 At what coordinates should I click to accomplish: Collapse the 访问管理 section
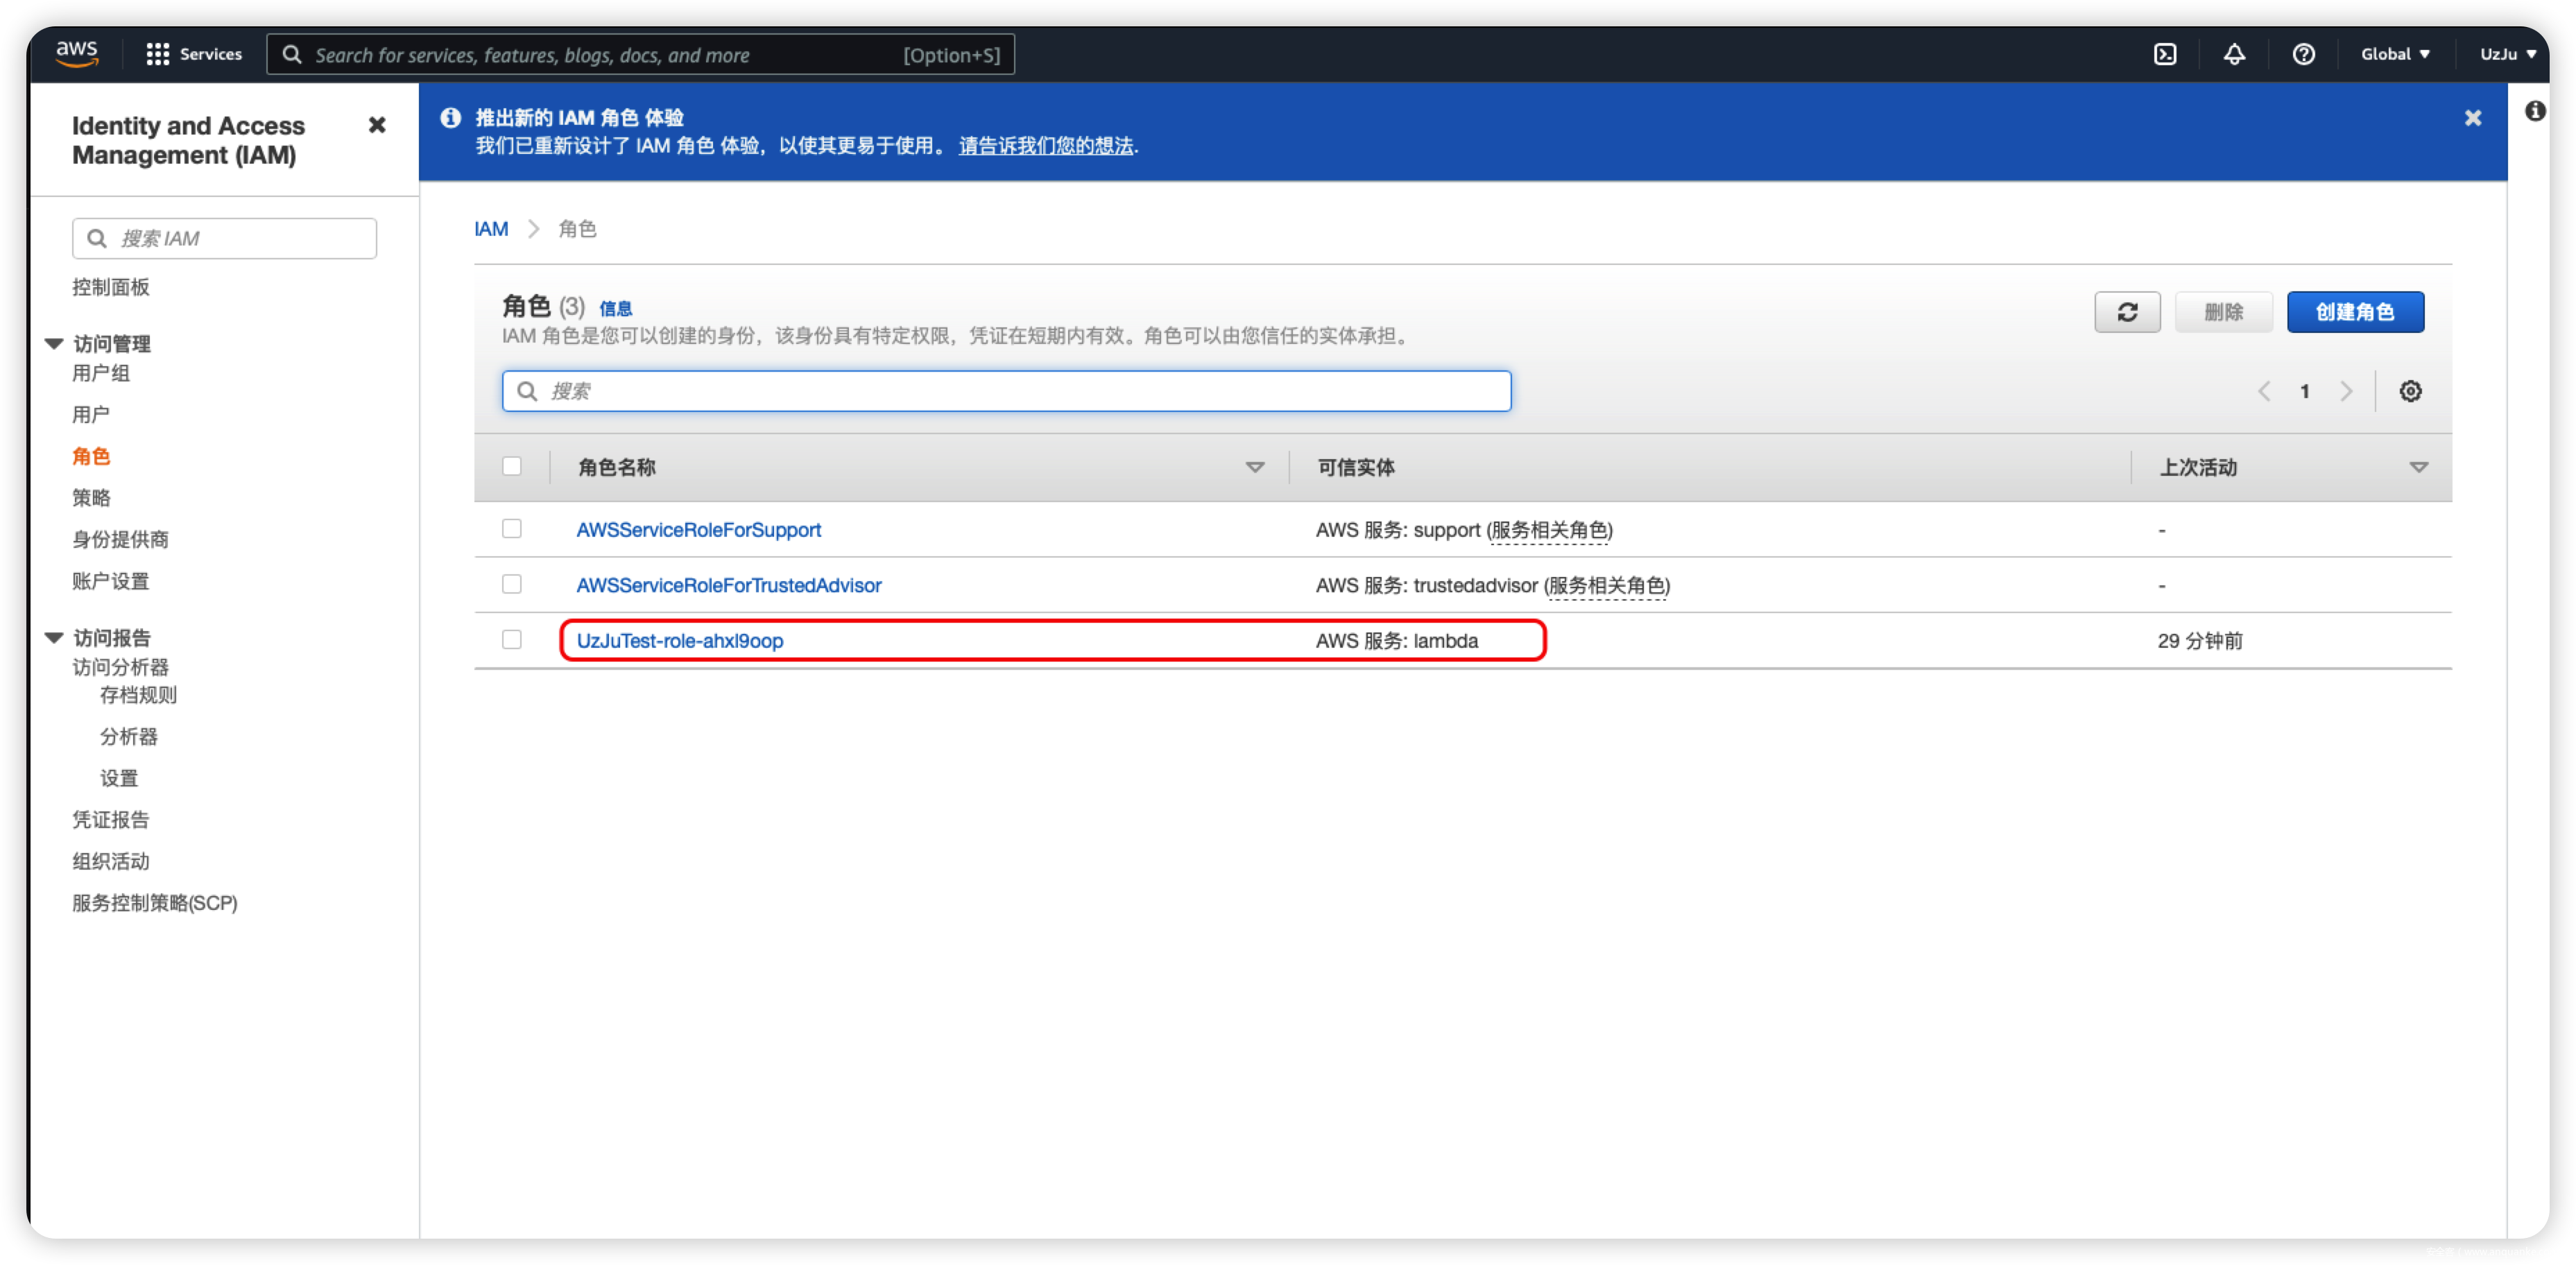[54, 344]
